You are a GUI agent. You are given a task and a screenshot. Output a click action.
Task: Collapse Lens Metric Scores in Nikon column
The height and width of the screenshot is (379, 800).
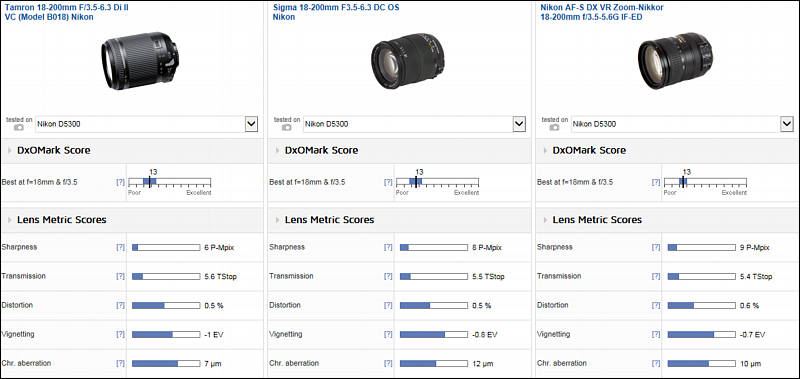click(546, 220)
